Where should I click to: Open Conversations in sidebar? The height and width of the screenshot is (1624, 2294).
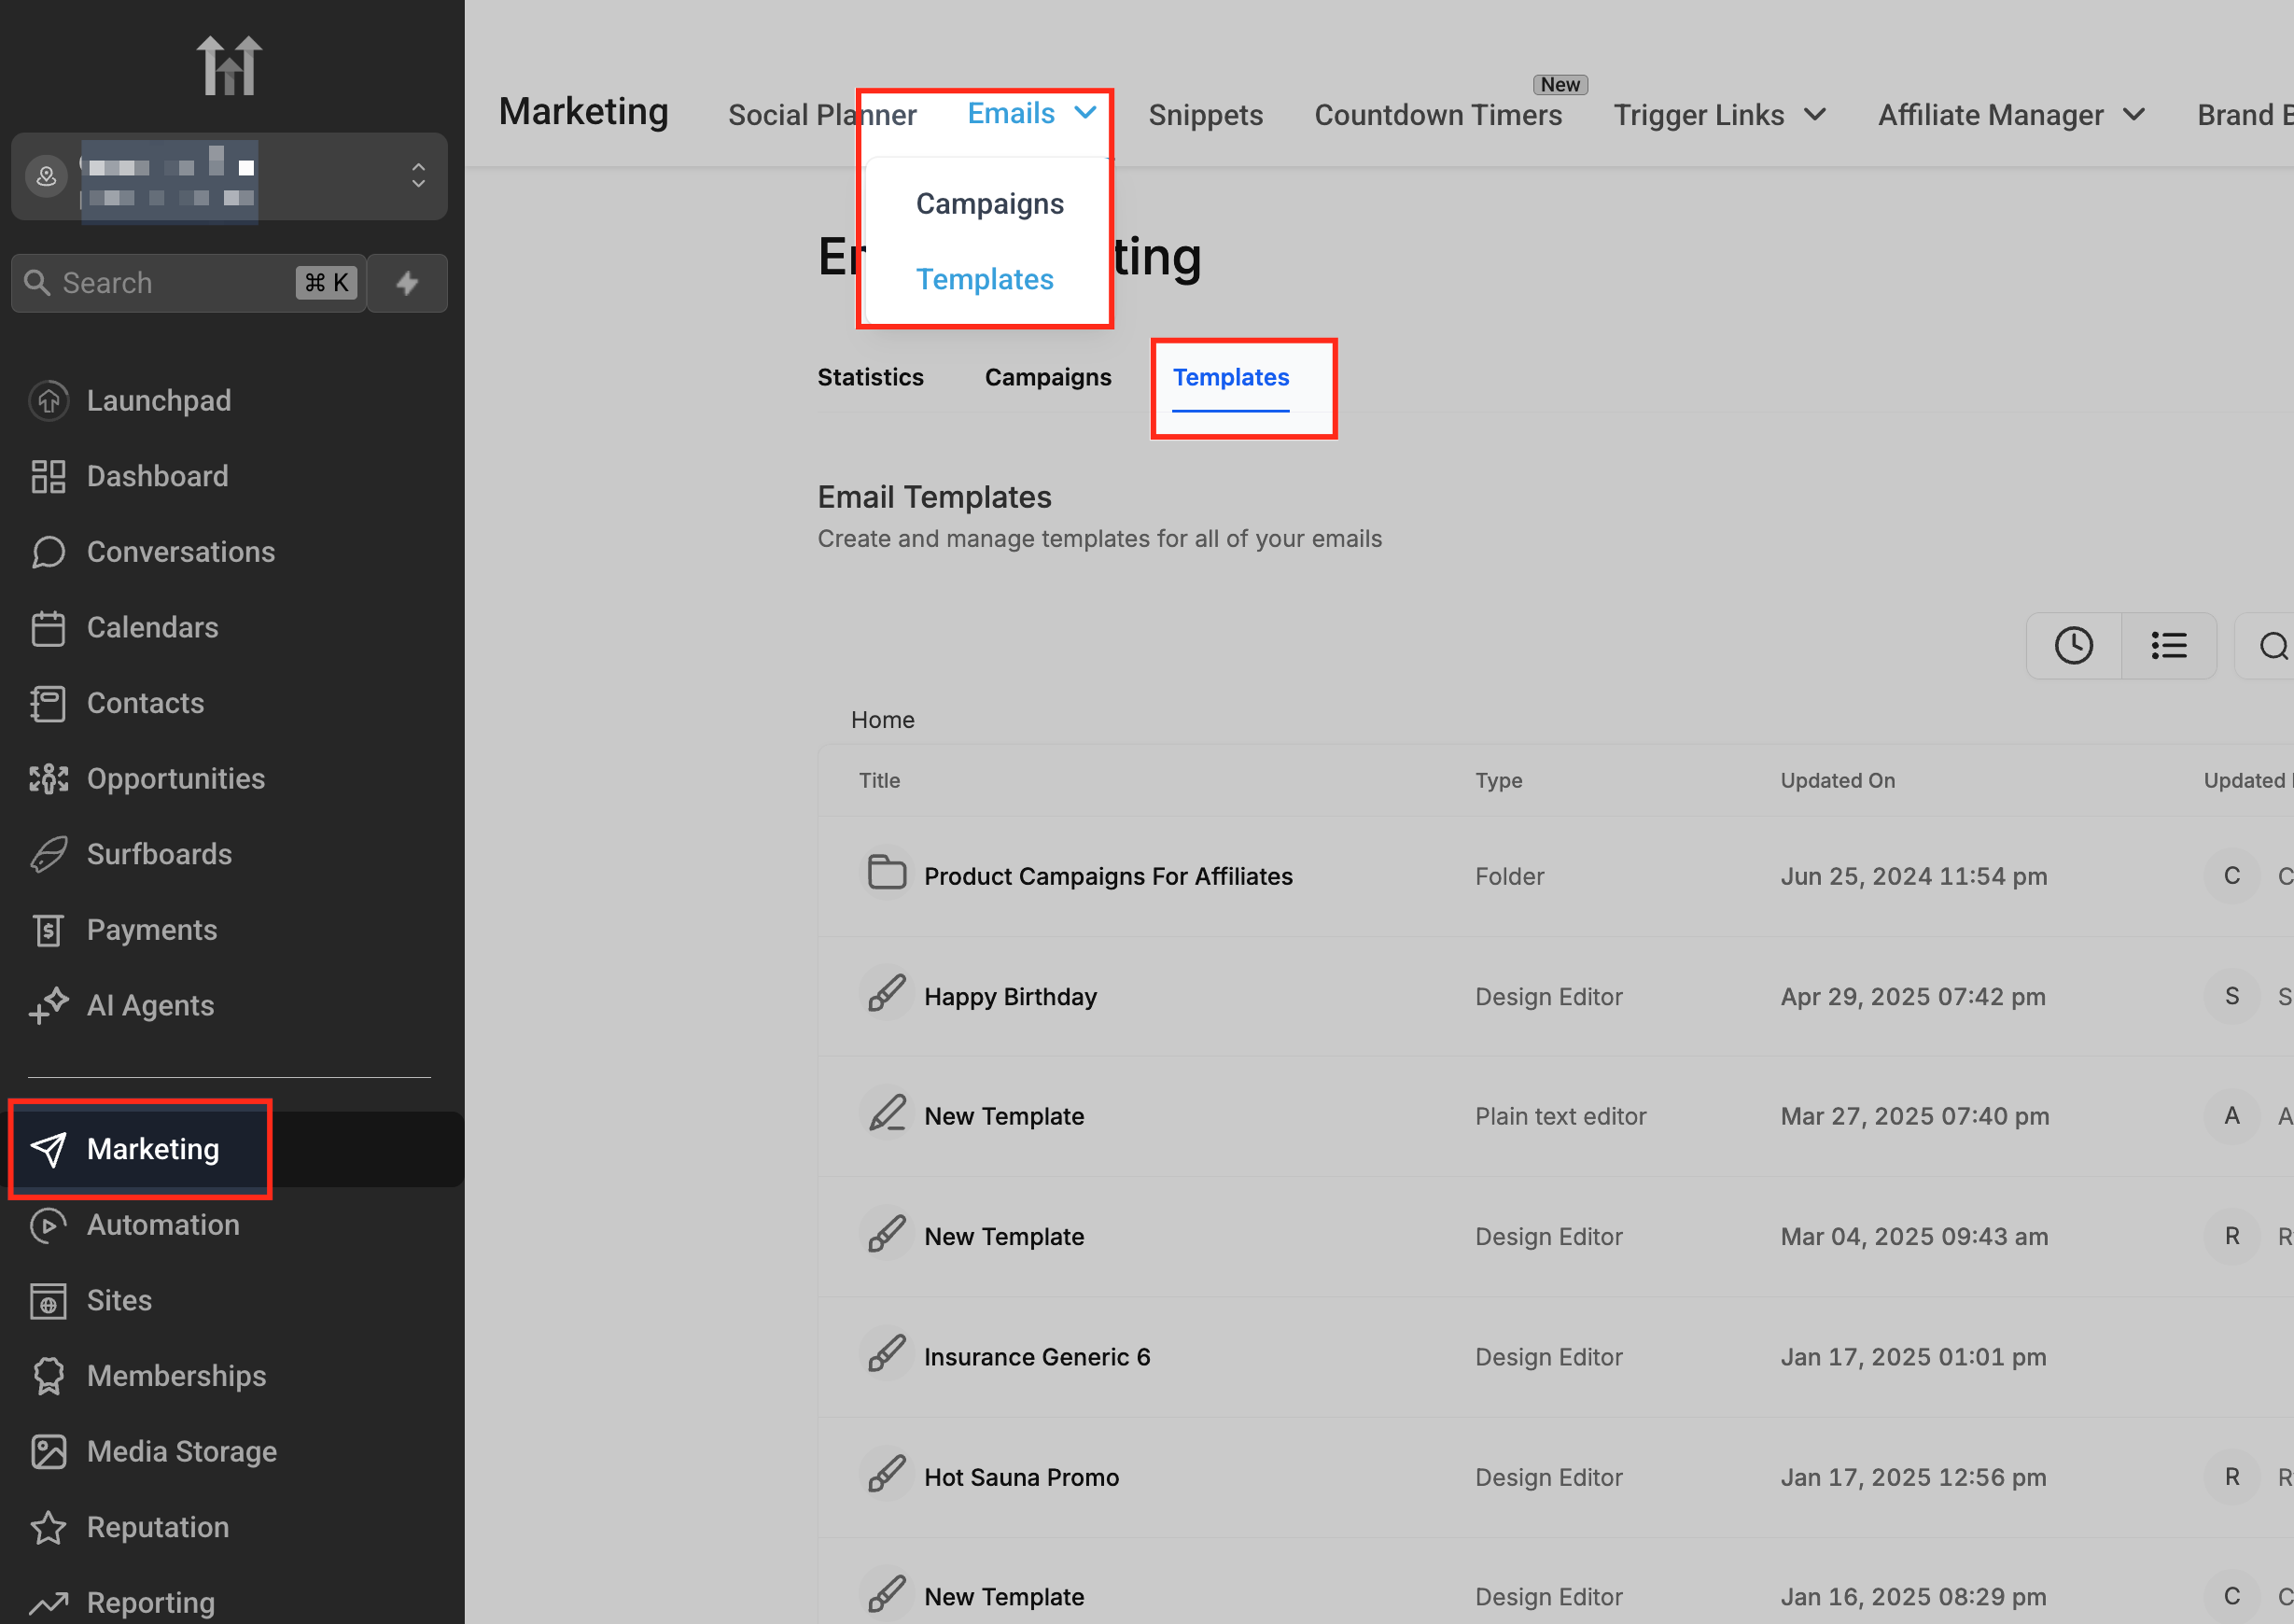coord(180,552)
